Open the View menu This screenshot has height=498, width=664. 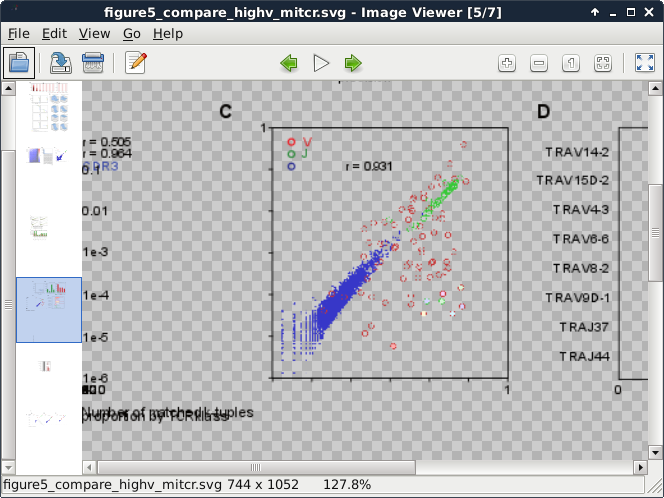(x=94, y=33)
